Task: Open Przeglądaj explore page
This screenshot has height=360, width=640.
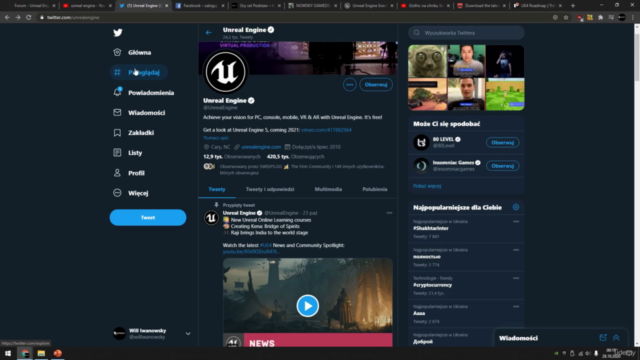Action: coord(139,72)
